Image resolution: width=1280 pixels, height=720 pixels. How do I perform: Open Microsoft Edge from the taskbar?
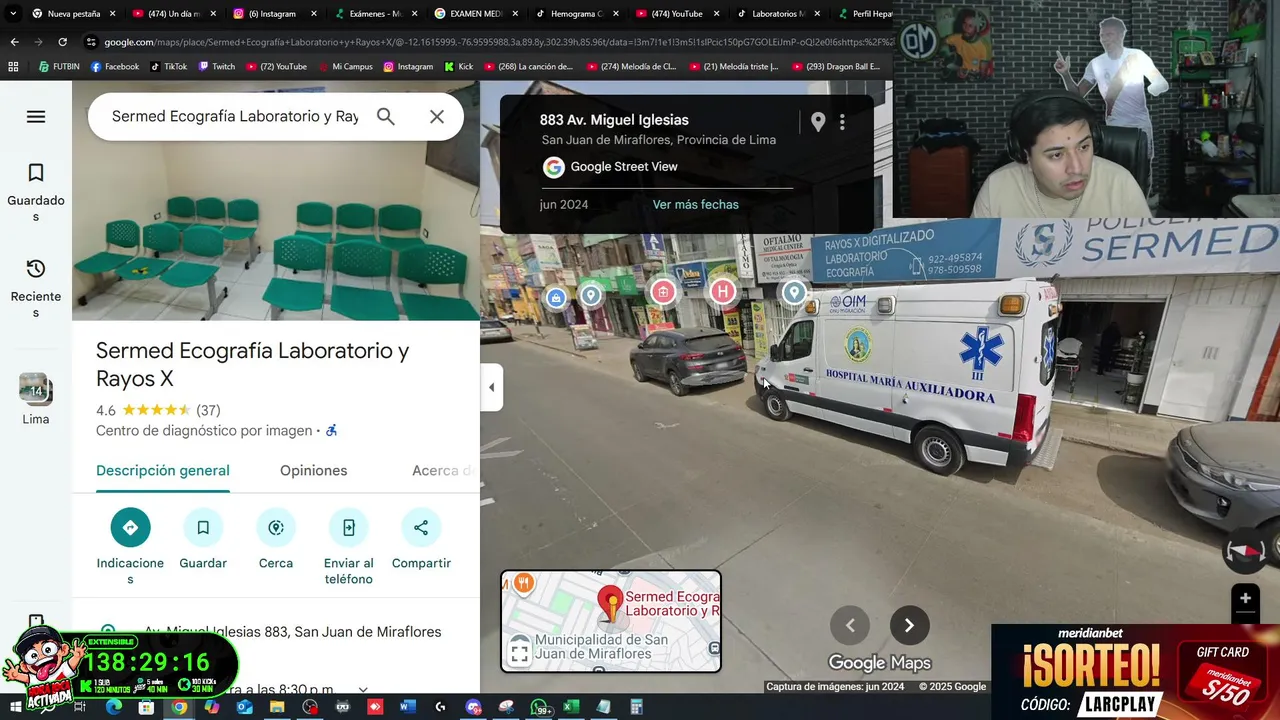(x=113, y=707)
